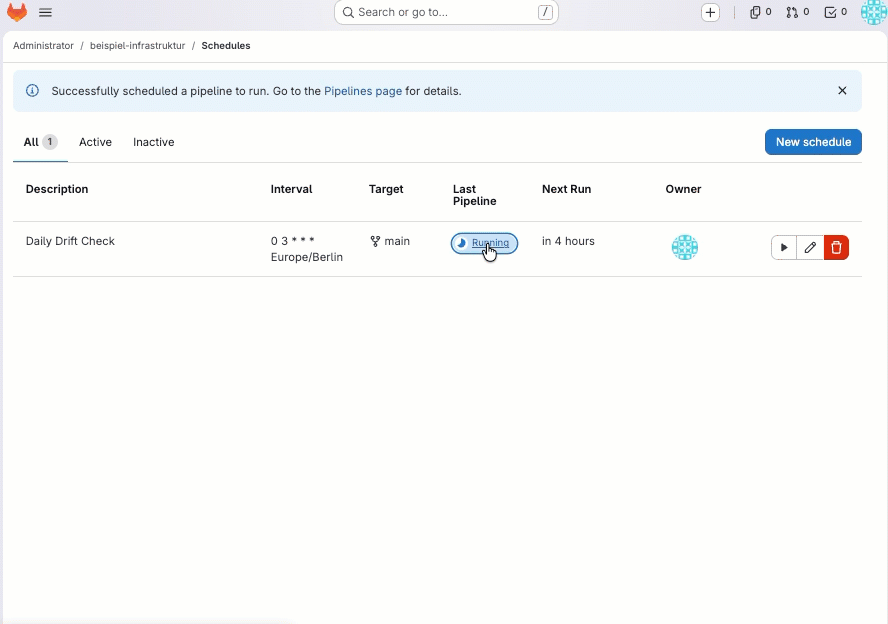Switch to the Inactive tab
888x624 pixels.
click(153, 142)
